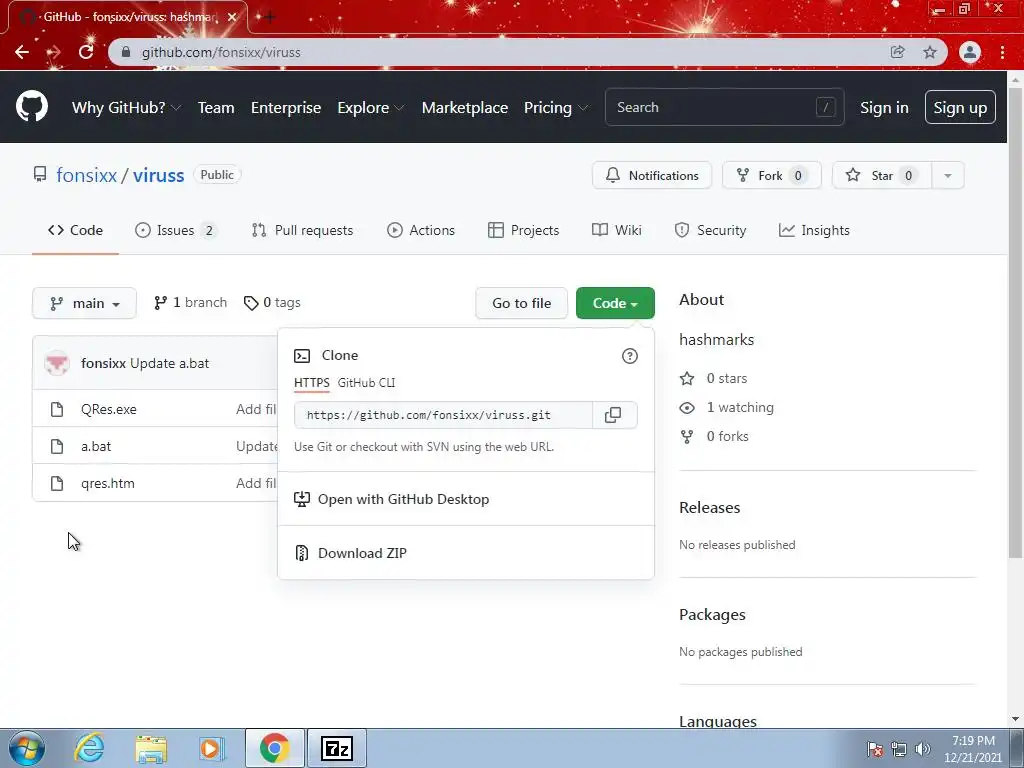1024x768 pixels.
Task: Open the Wiki tab
Action: (616, 231)
